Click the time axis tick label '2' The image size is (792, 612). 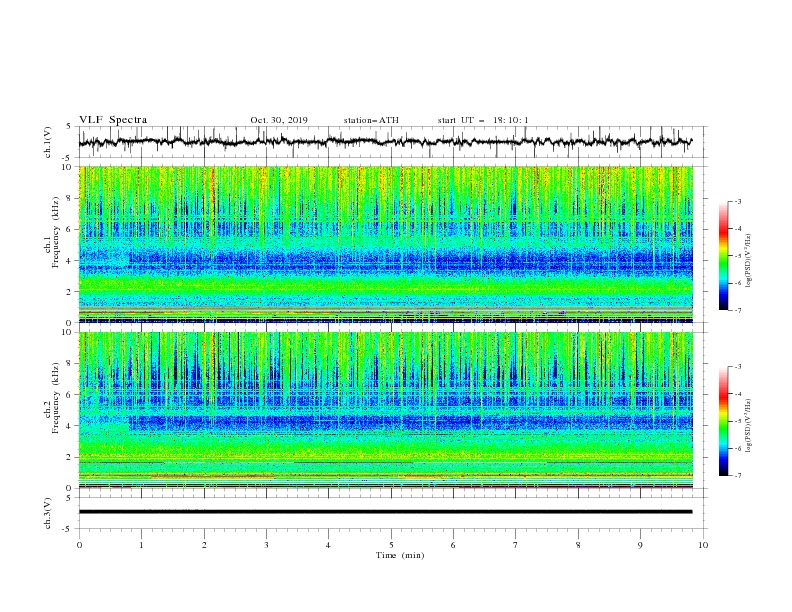(x=204, y=545)
